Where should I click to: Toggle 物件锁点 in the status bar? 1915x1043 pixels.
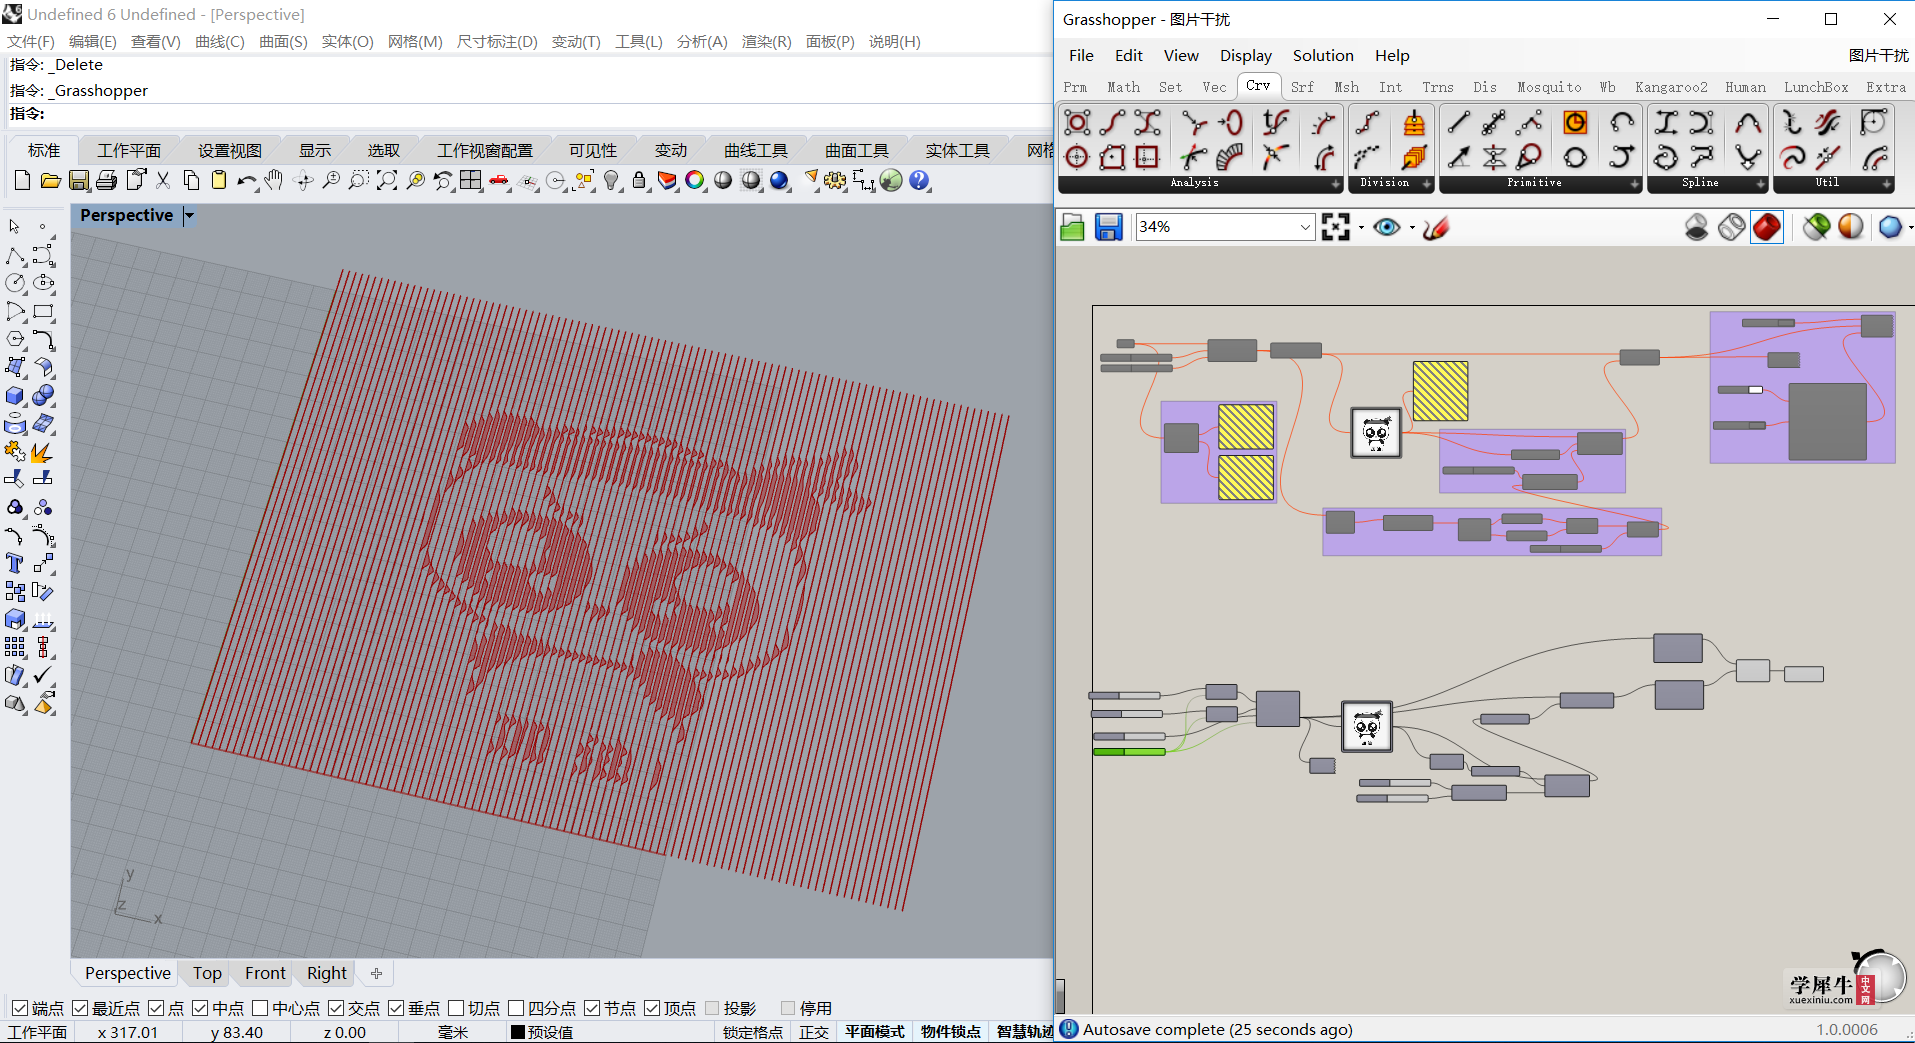(950, 1032)
